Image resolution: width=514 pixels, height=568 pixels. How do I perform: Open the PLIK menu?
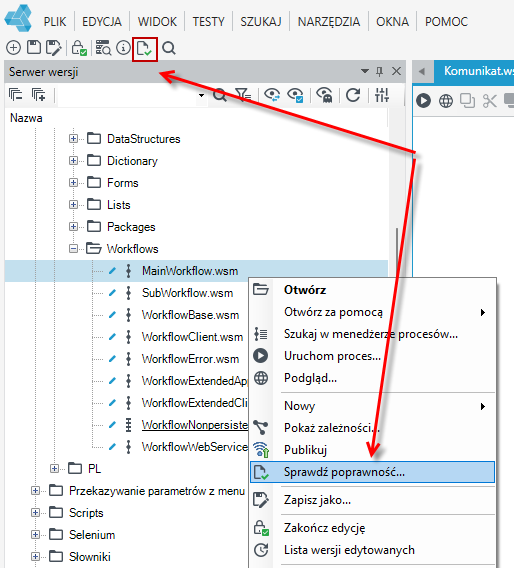pyautogui.click(x=55, y=22)
